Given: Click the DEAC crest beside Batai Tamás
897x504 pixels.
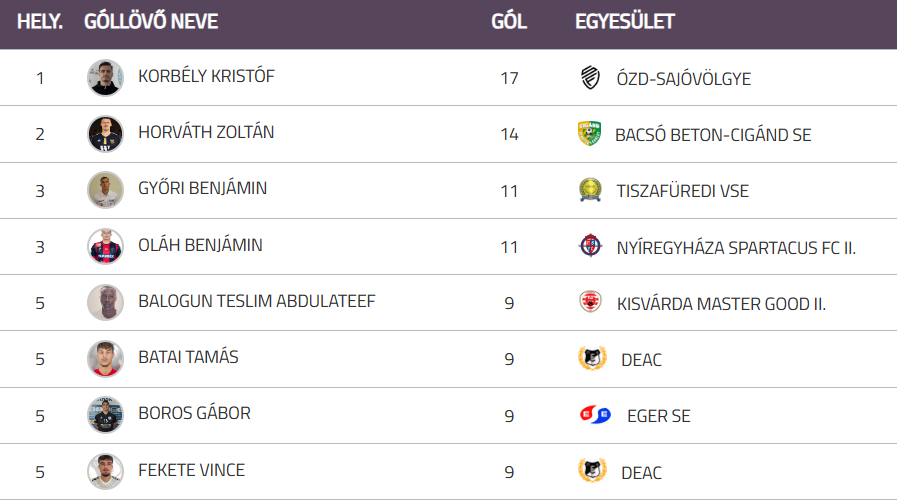Looking at the screenshot, I should tap(592, 358).
